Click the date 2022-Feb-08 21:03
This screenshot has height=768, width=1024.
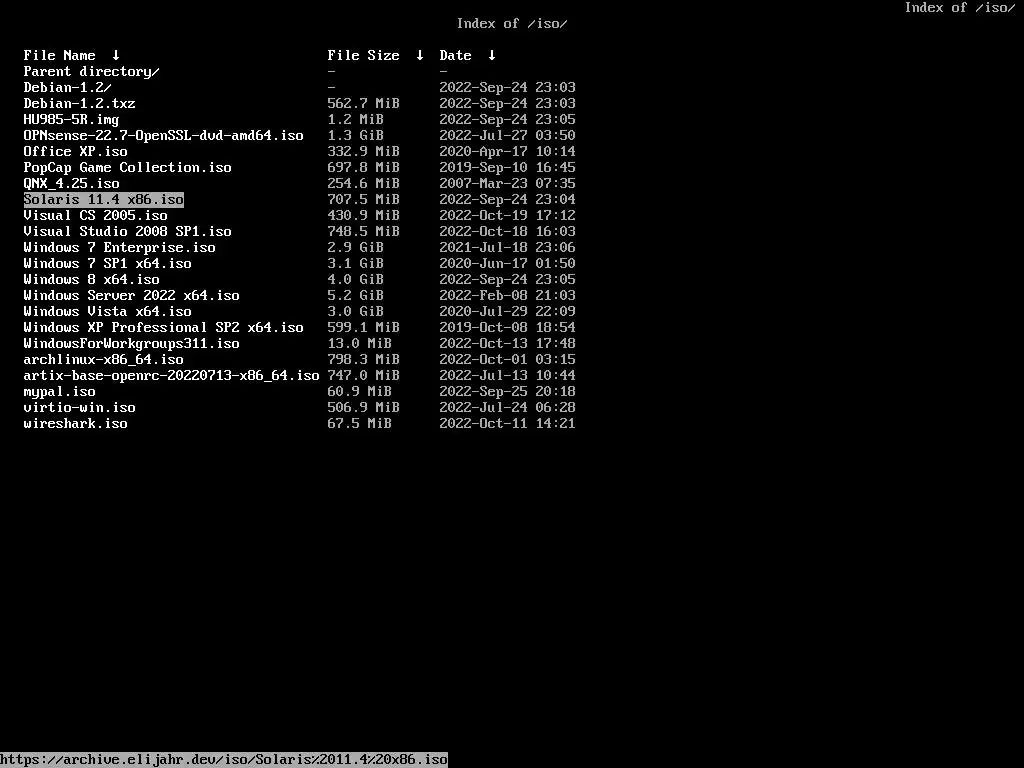(x=507, y=295)
